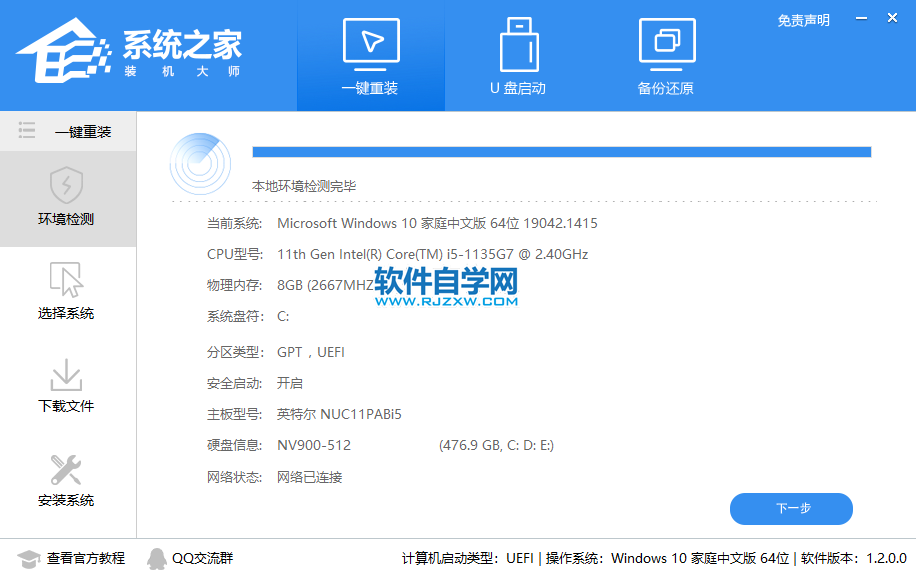Open the 备份还原 tab

pos(666,56)
